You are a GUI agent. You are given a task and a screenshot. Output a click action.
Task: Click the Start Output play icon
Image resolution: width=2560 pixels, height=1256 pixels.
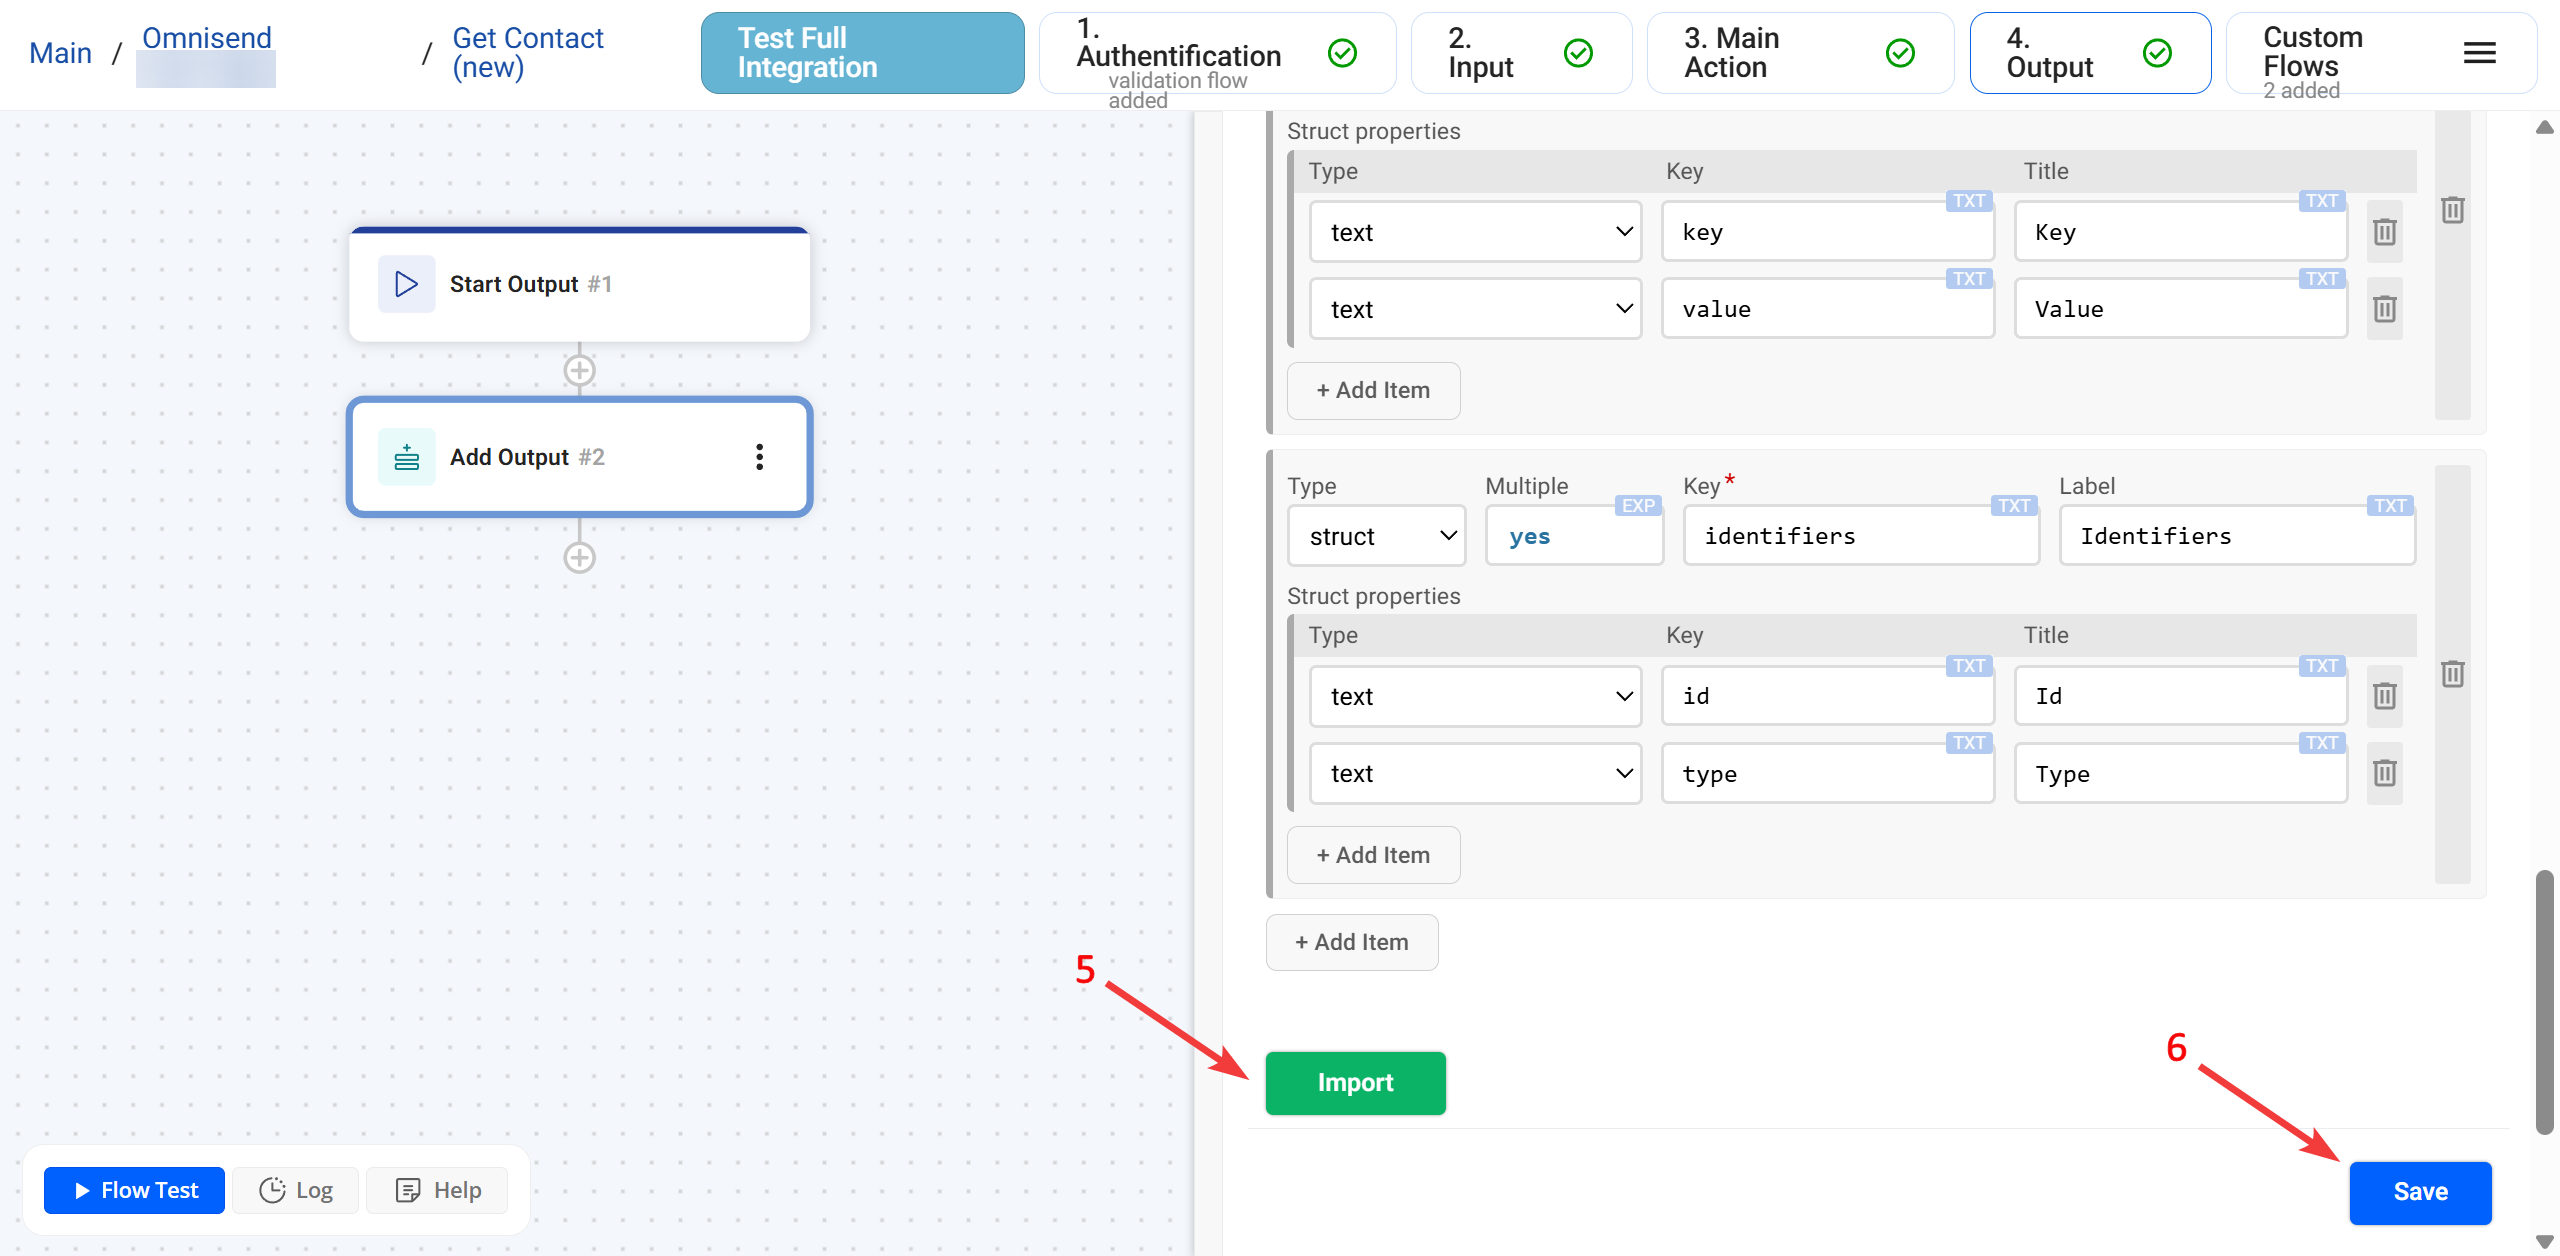(x=406, y=284)
